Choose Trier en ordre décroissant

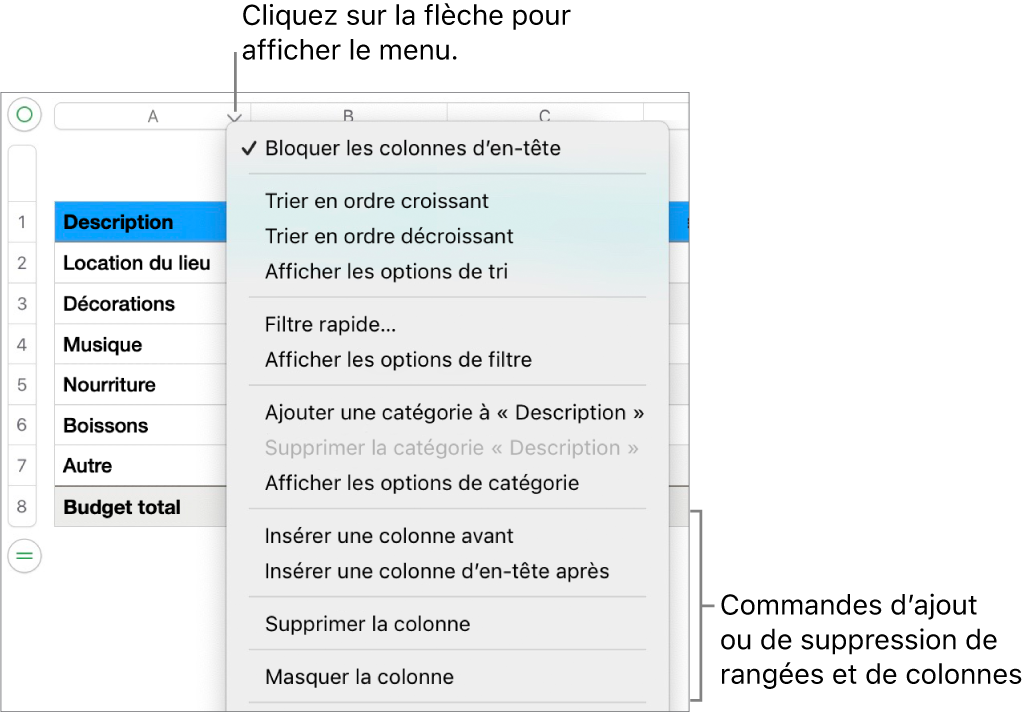(389, 237)
